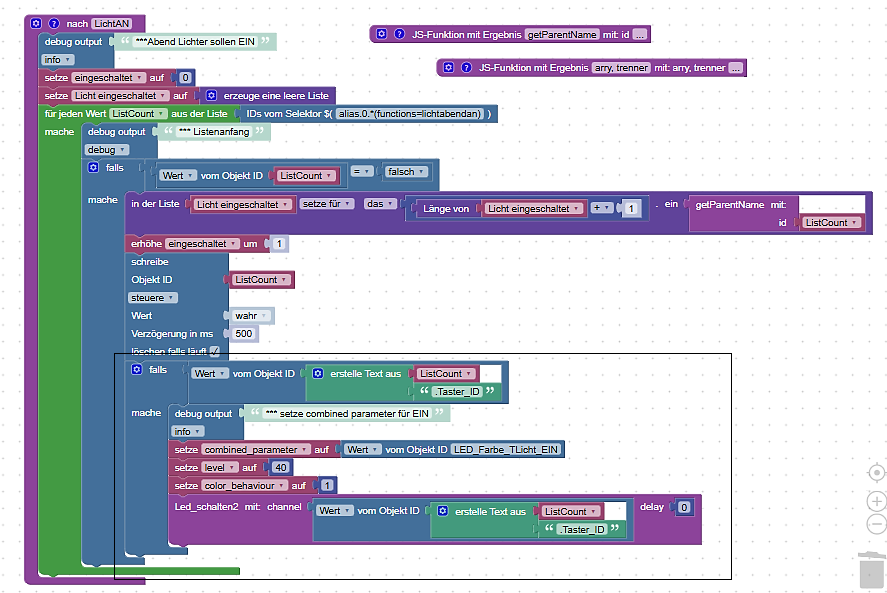Zoom out the workspace with minus icon
Viewport: 887px width, 593px height.
pyautogui.click(x=876, y=524)
